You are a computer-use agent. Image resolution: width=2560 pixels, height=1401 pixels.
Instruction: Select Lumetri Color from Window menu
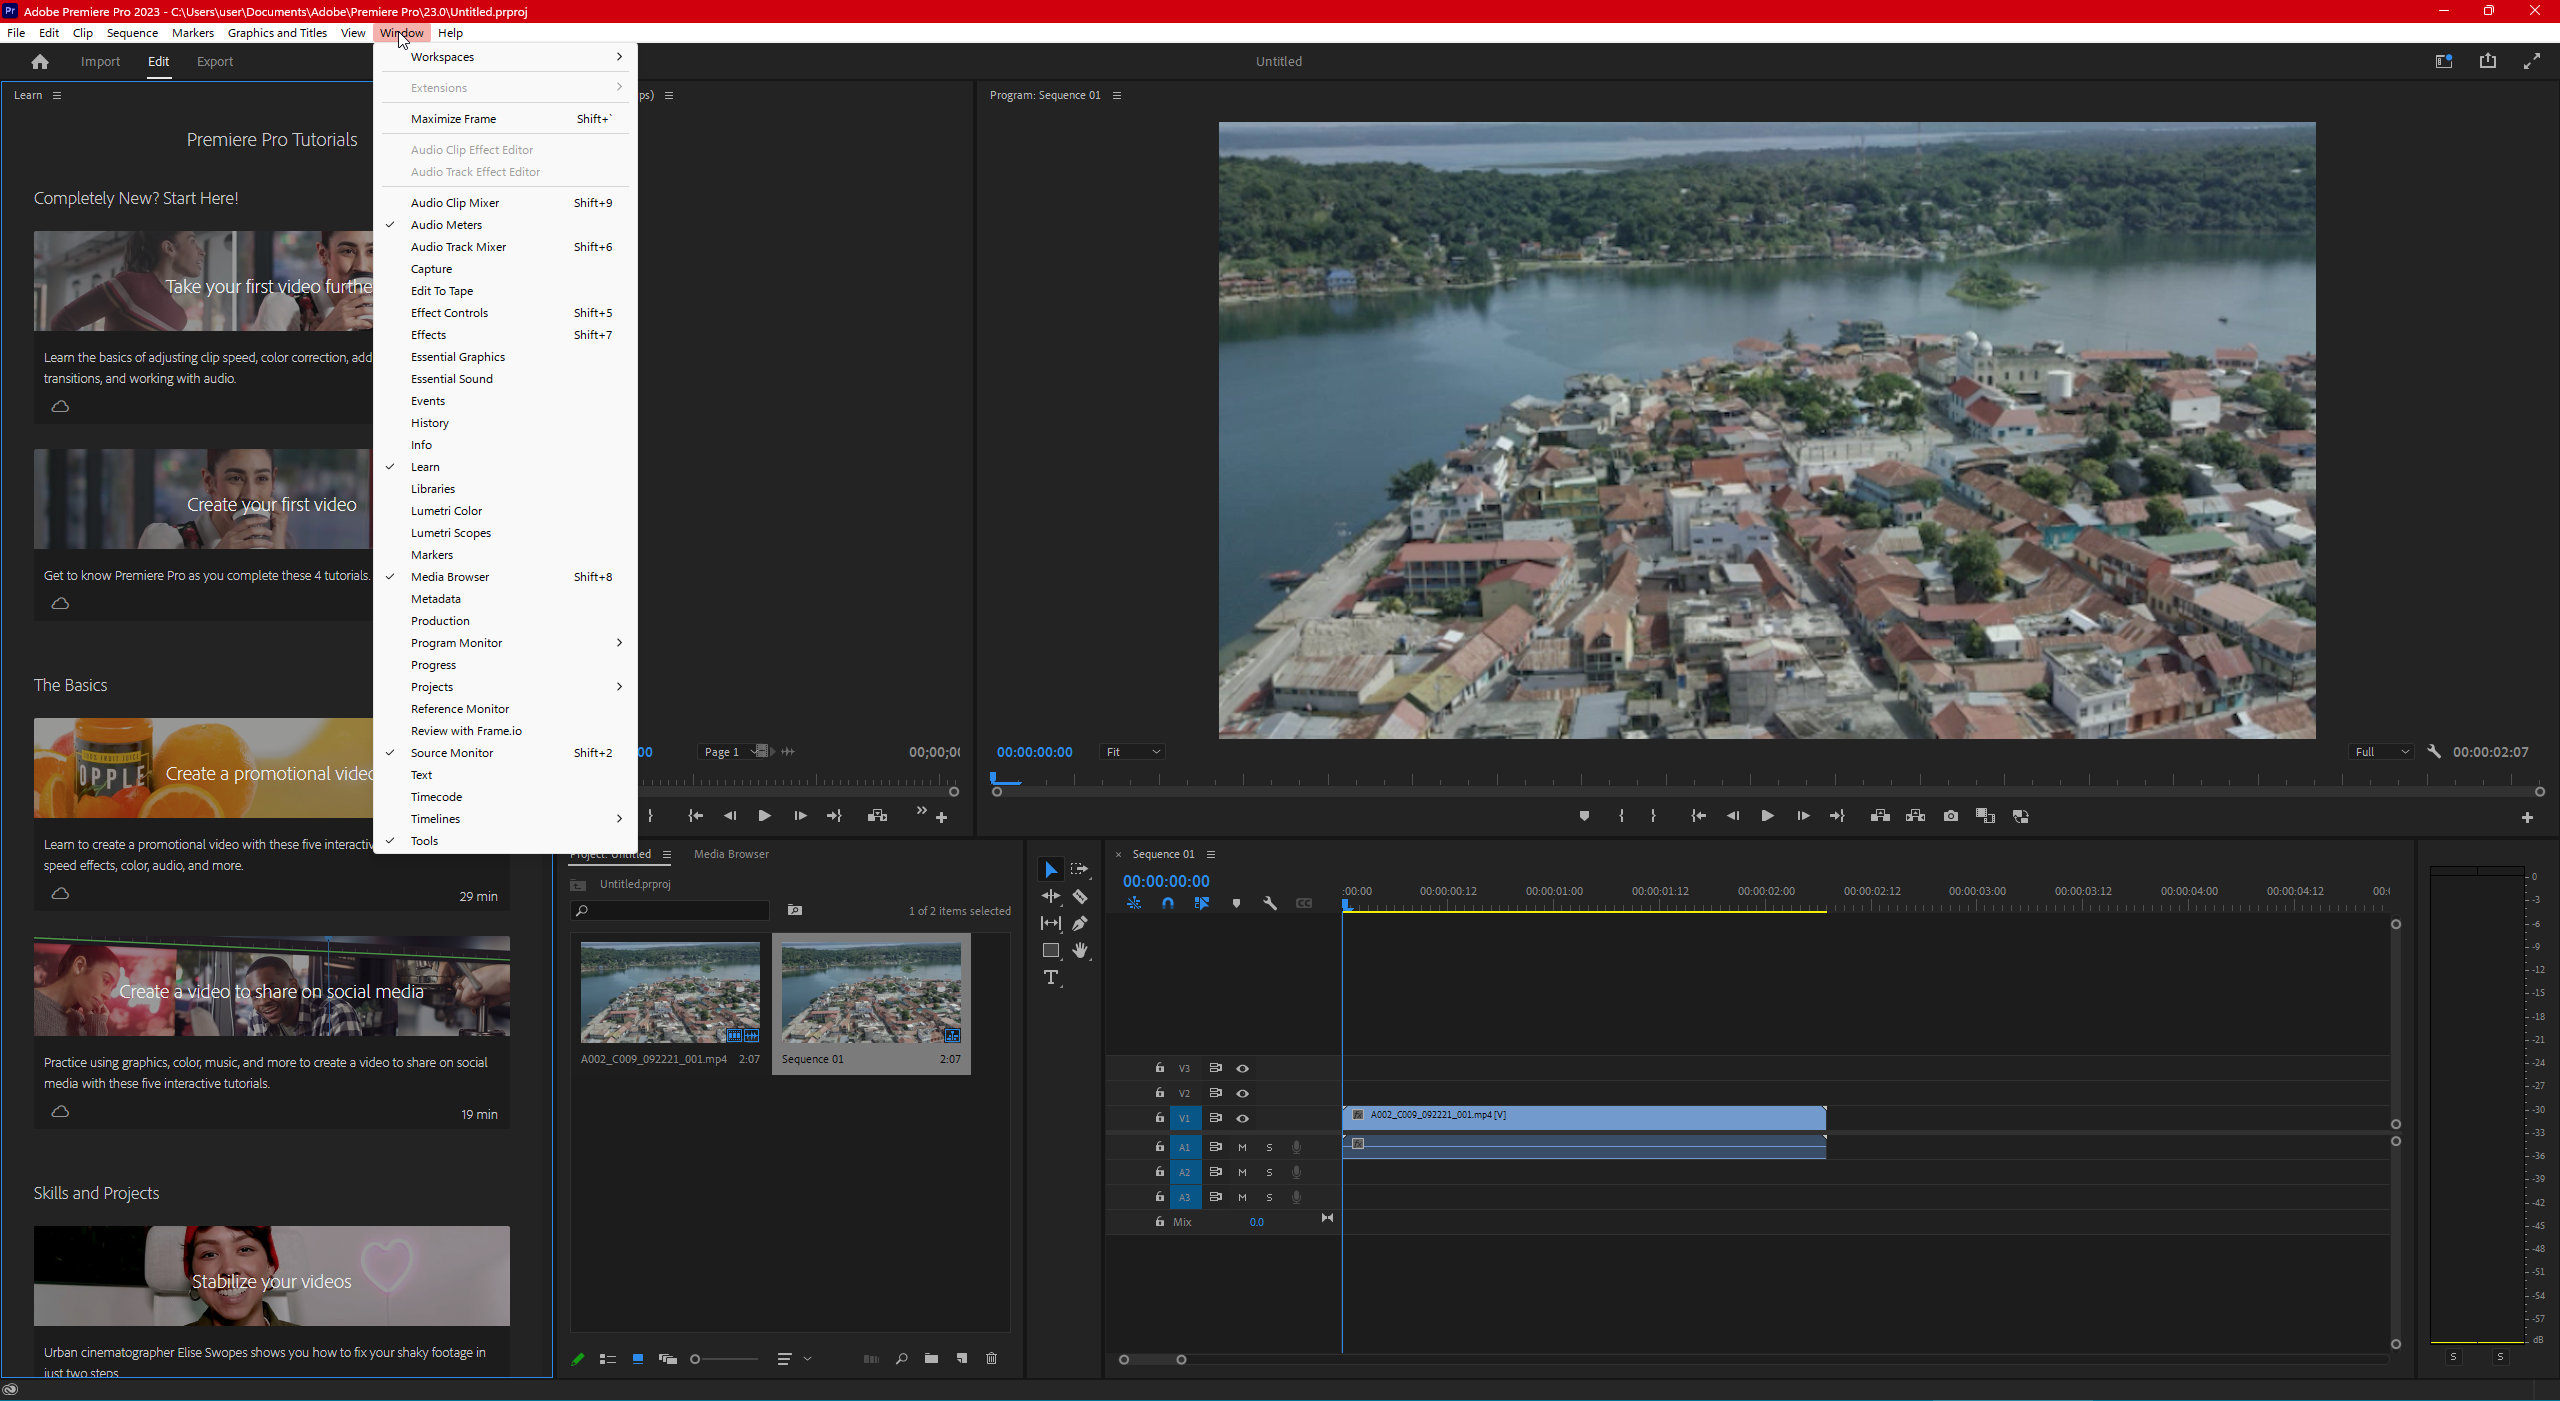(x=446, y=511)
